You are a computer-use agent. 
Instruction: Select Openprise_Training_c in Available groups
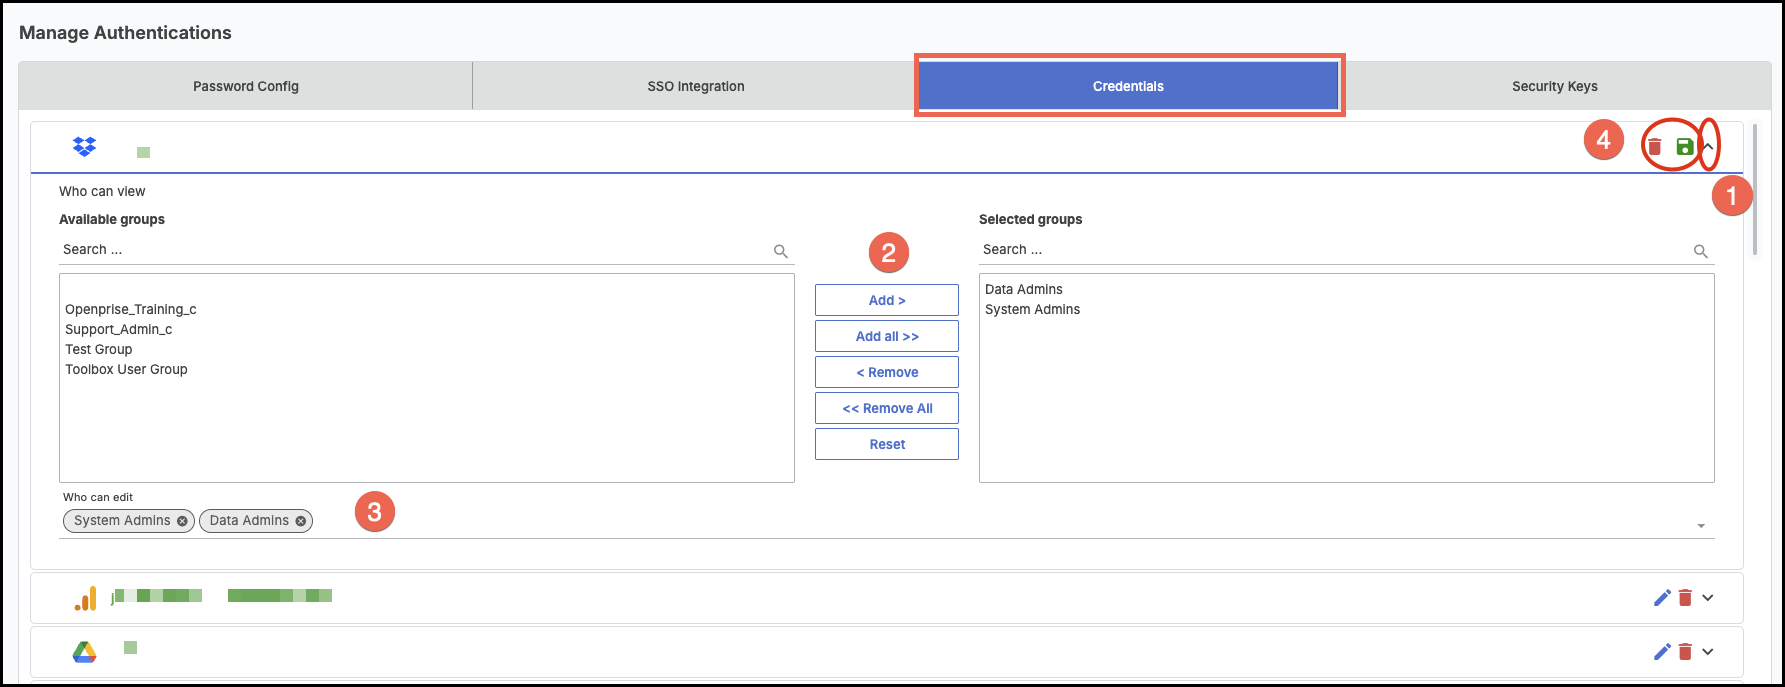coord(131,309)
